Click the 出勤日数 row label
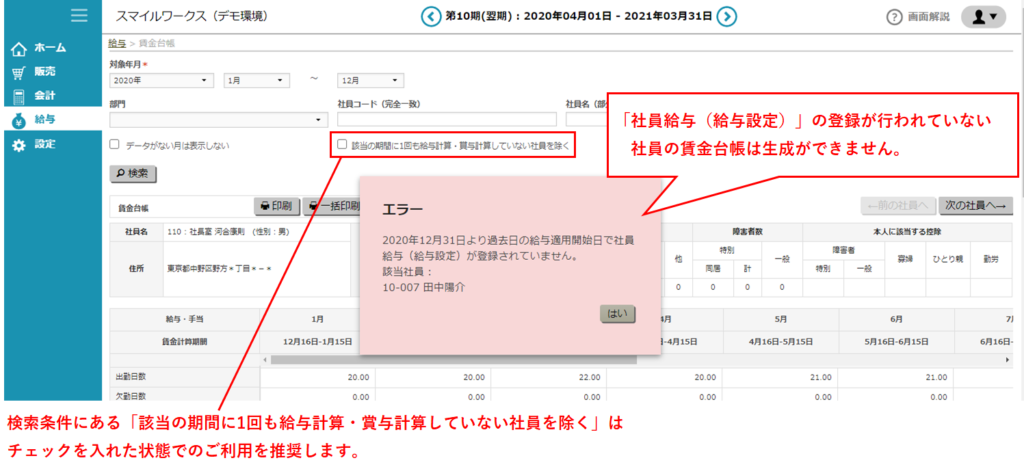 pyautogui.click(x=129, y=378)
